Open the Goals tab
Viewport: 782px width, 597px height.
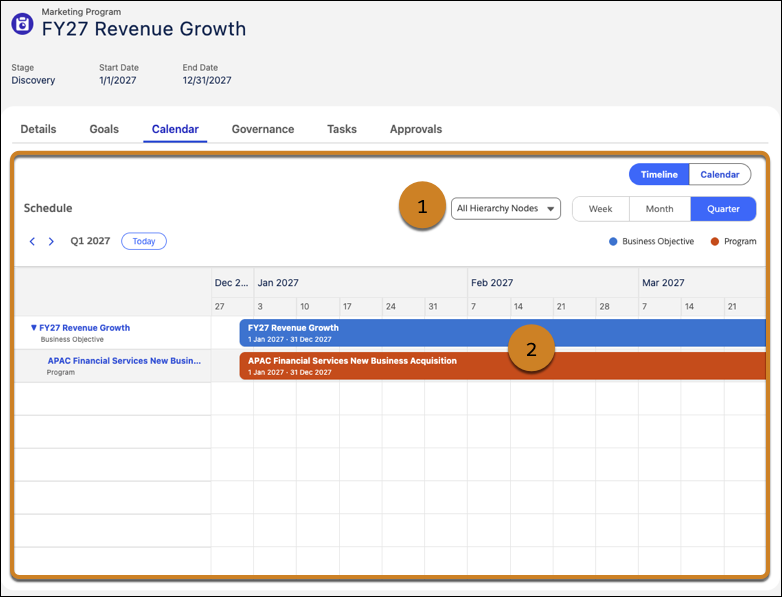[104, 129]
